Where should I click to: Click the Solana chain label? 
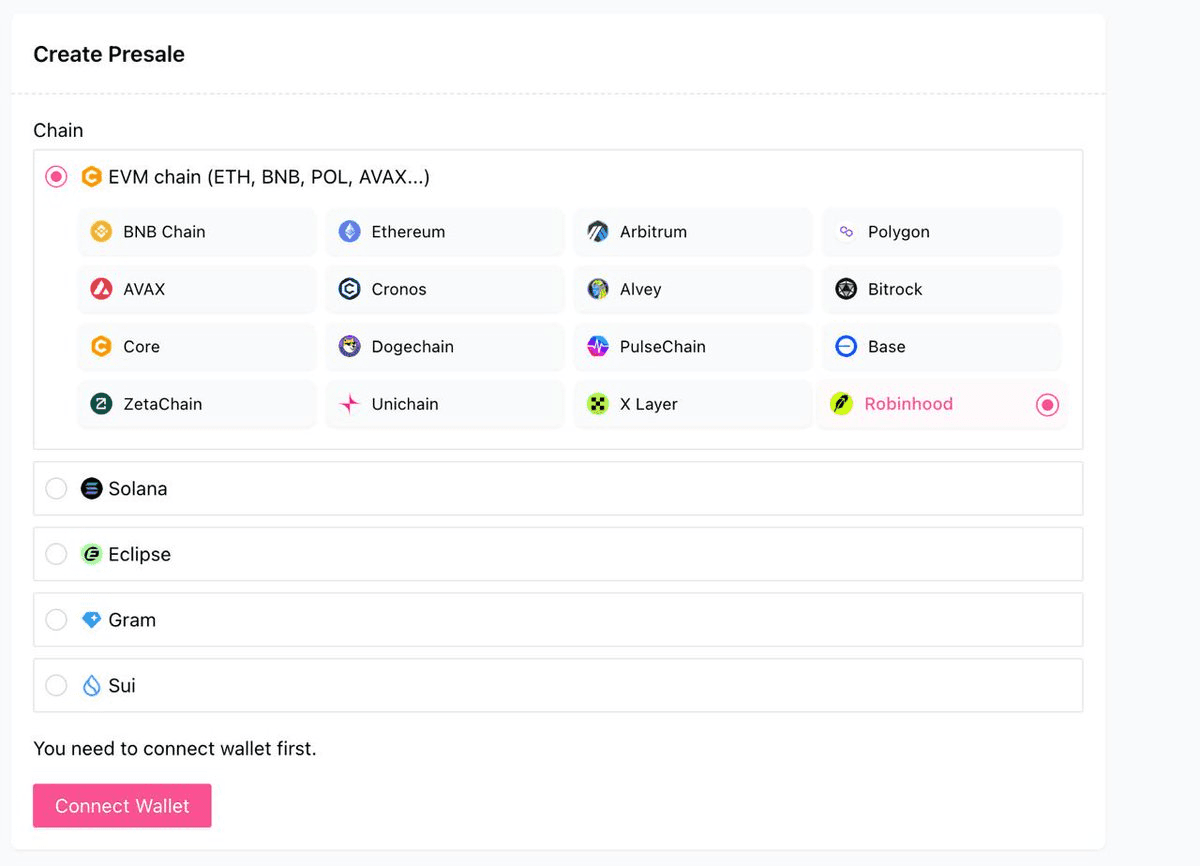138,489
